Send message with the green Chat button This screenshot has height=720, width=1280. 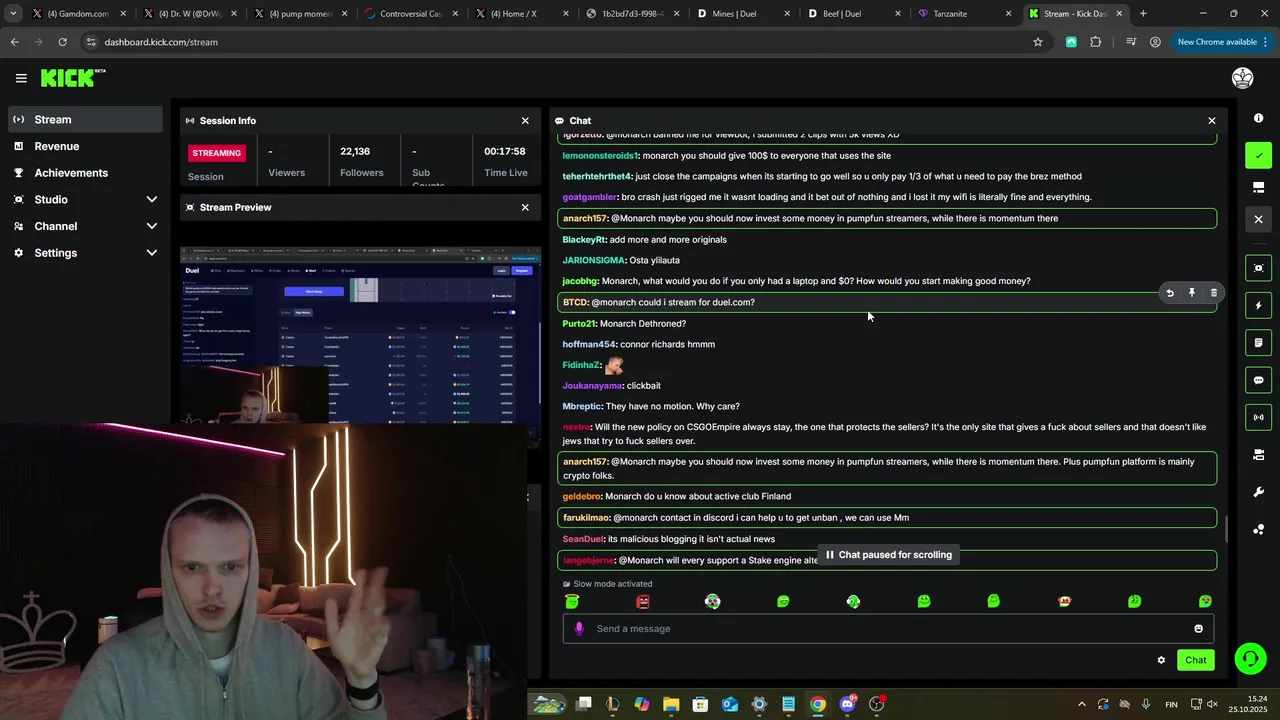pos(1196,660)
